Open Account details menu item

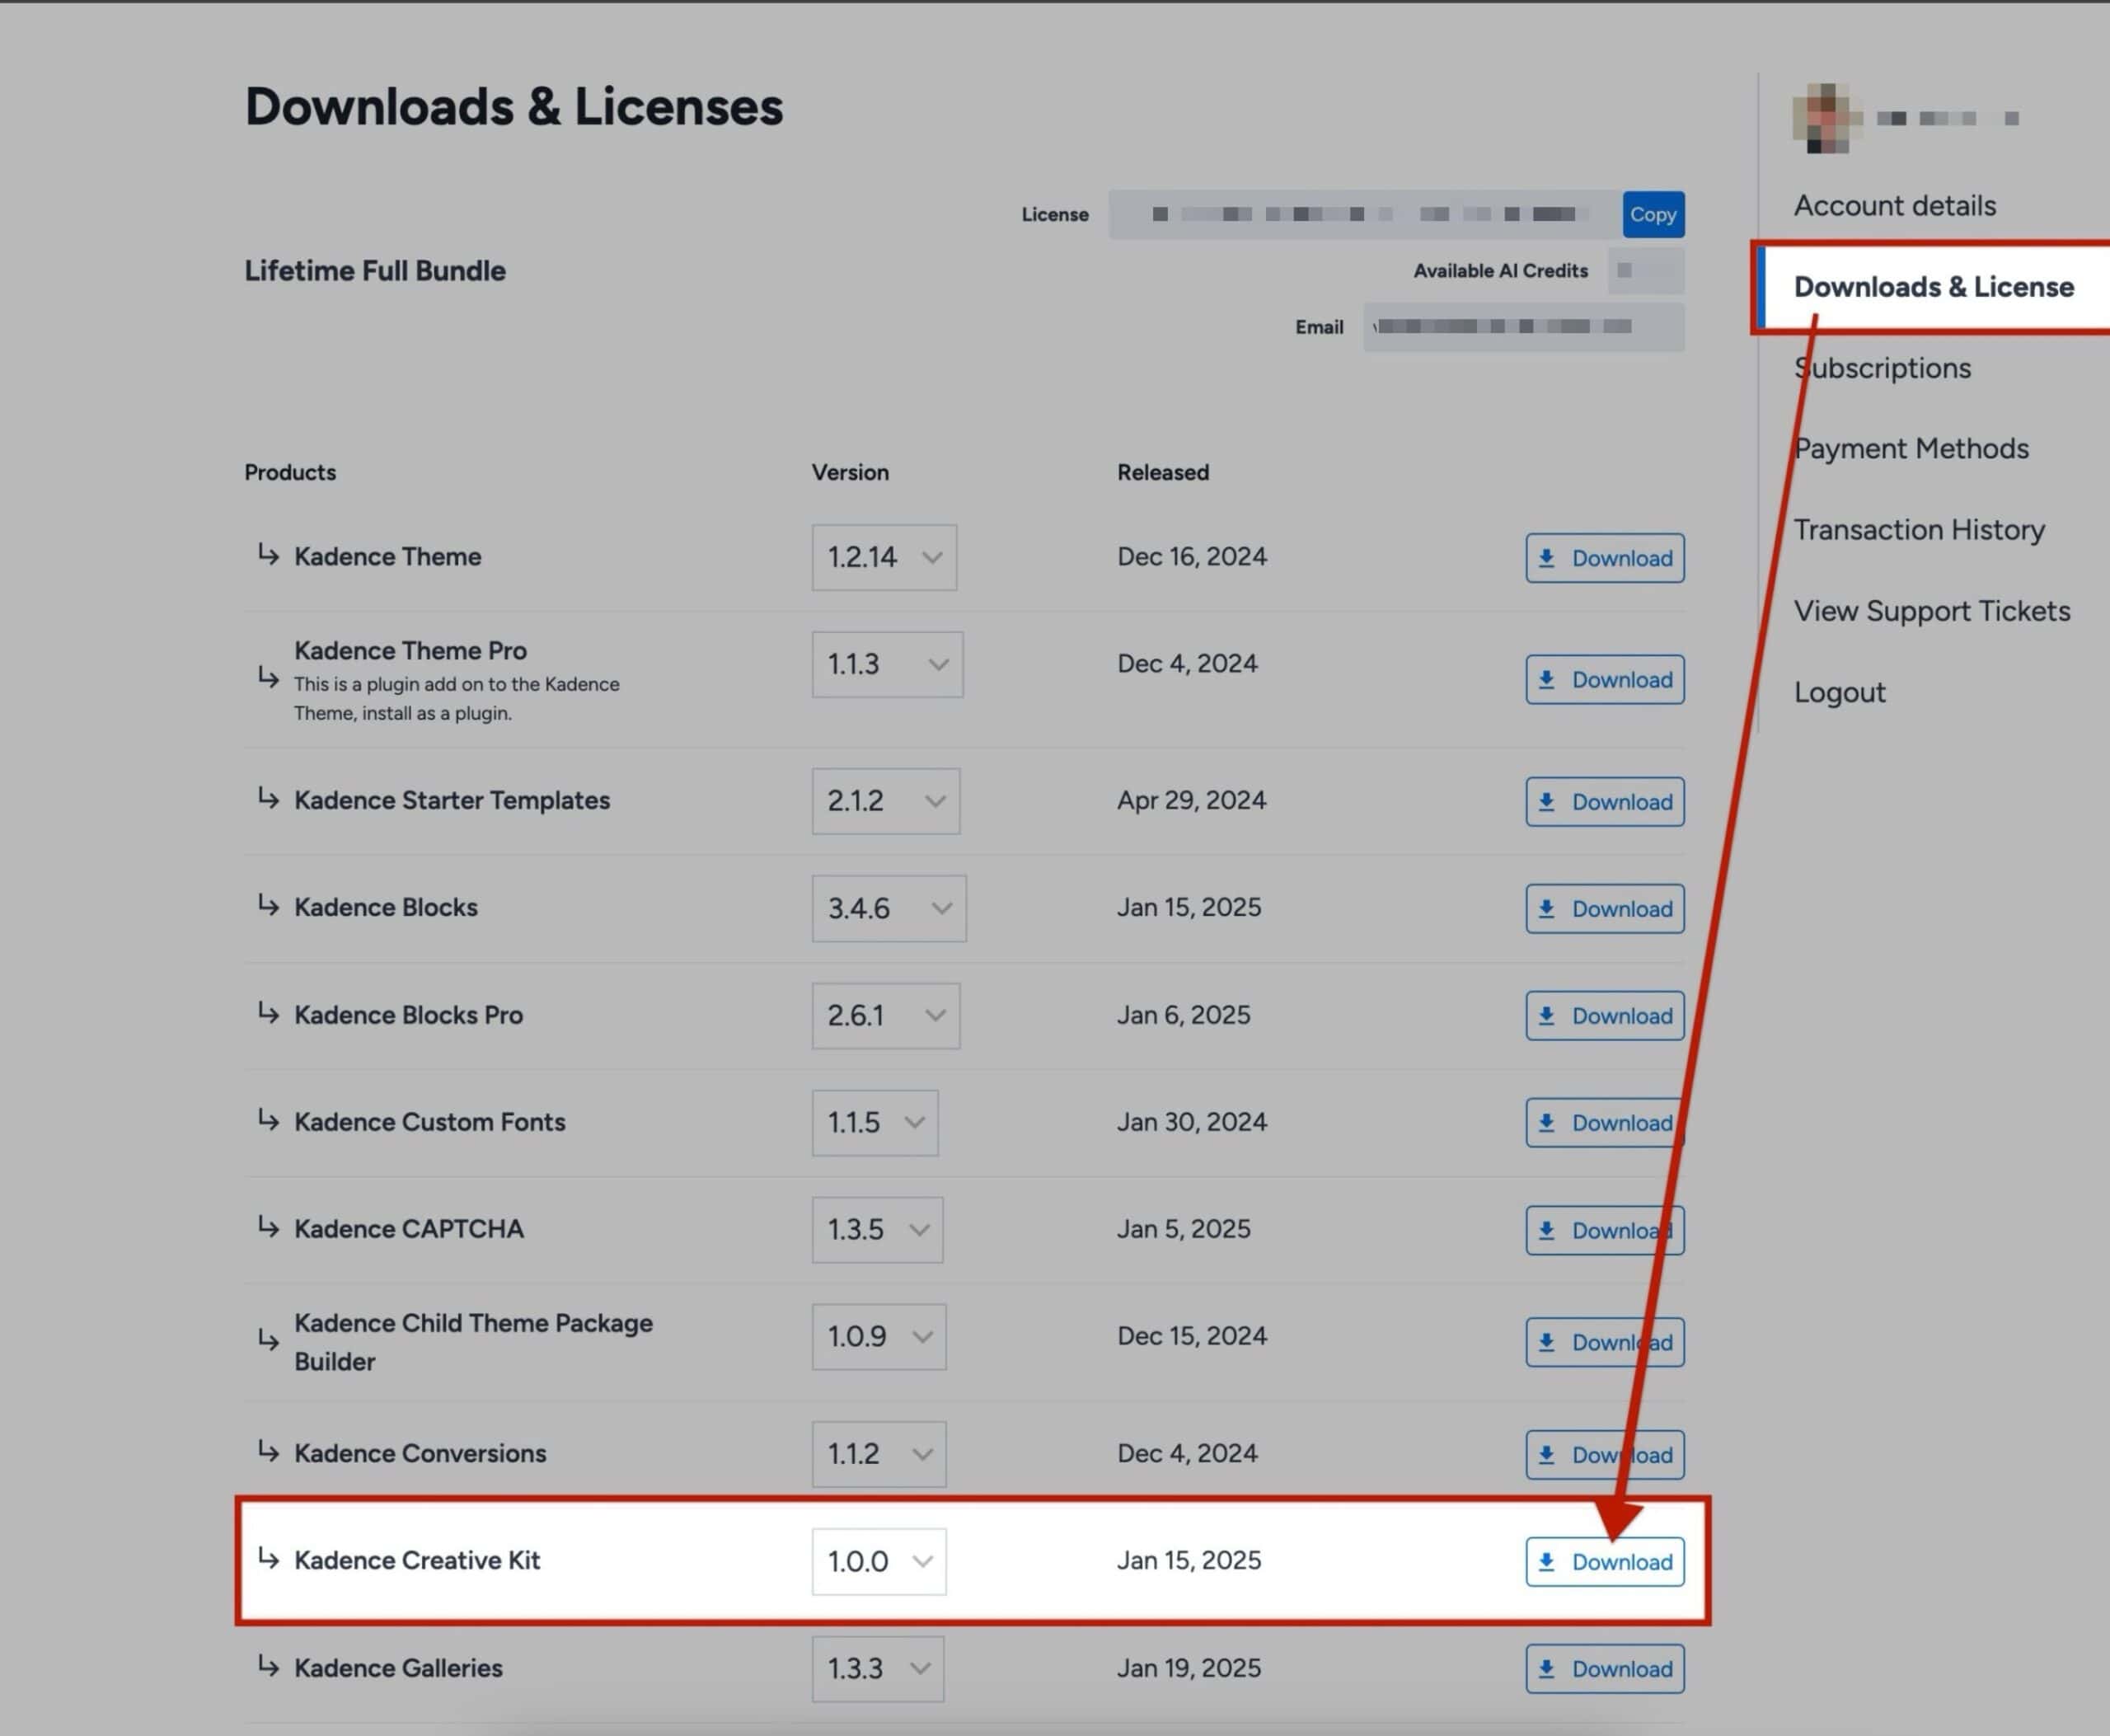coord(1894,206)
